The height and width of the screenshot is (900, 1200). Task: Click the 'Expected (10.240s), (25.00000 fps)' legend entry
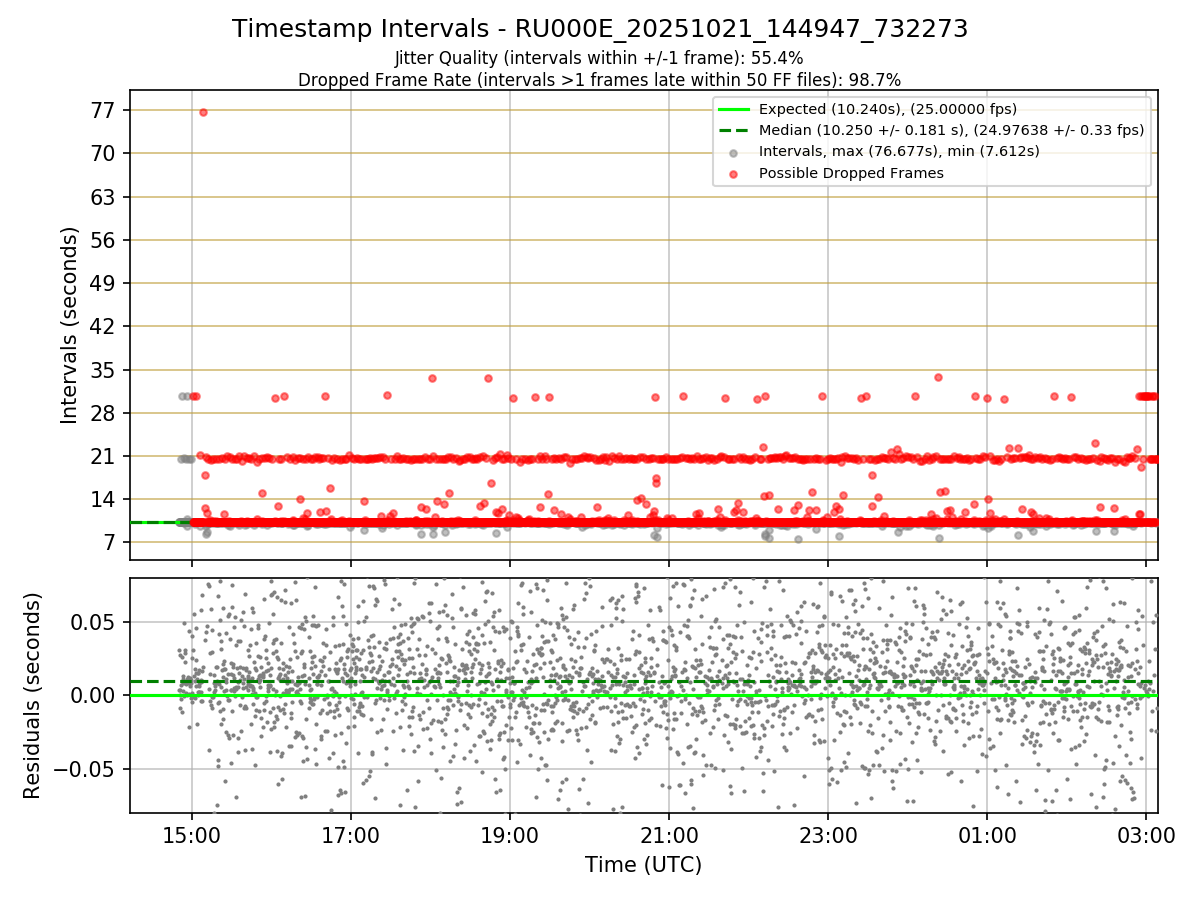coord(888,109)
